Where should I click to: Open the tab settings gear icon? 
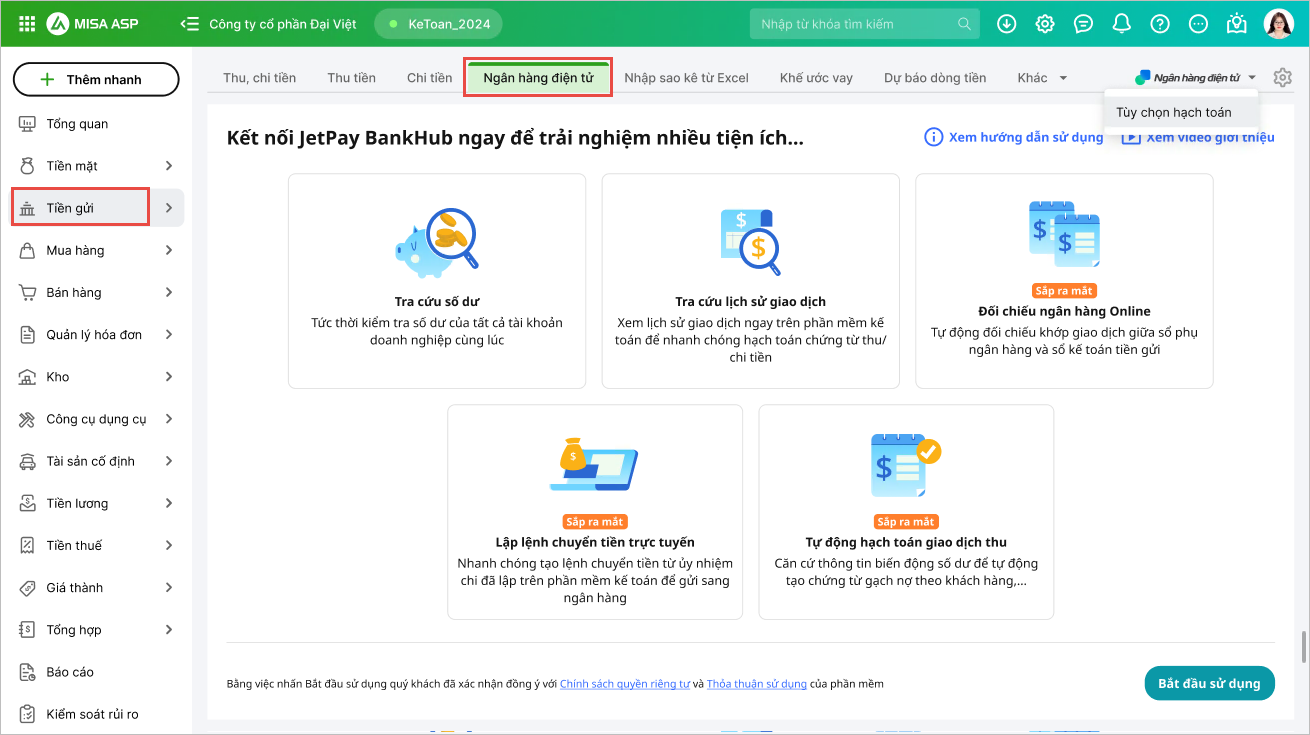[x=1283, y=77]
